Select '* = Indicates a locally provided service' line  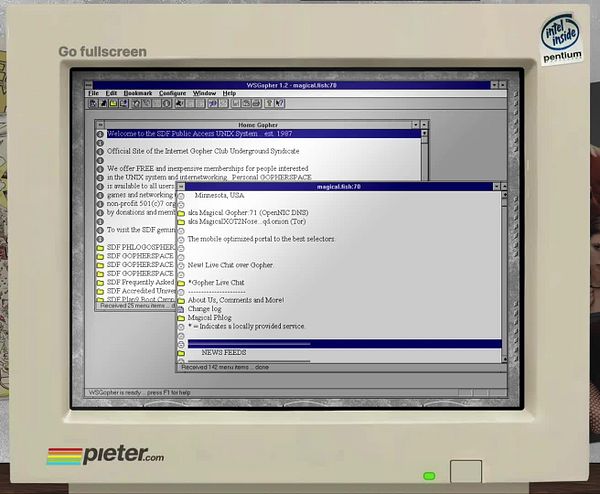[x=246, y=326]
